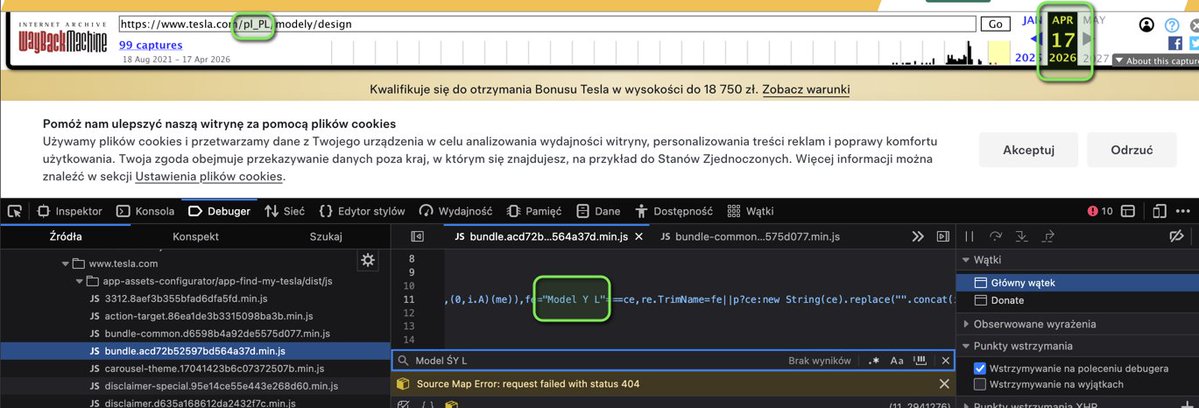The image size is (1199, 408).
Task: Open disclaimer-special.95e14ce55e443e268d60.min.js file
Action: tap(213, 386)
